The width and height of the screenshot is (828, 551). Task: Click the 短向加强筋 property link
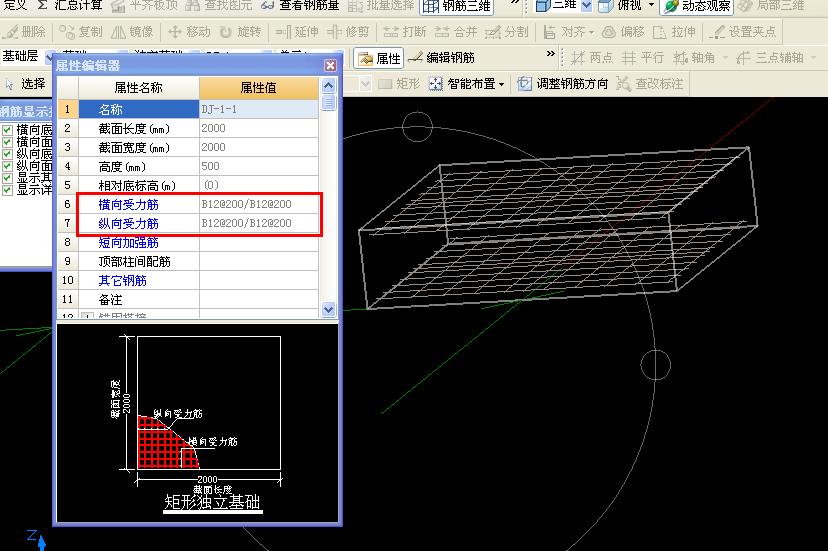(x=128, y=242)
